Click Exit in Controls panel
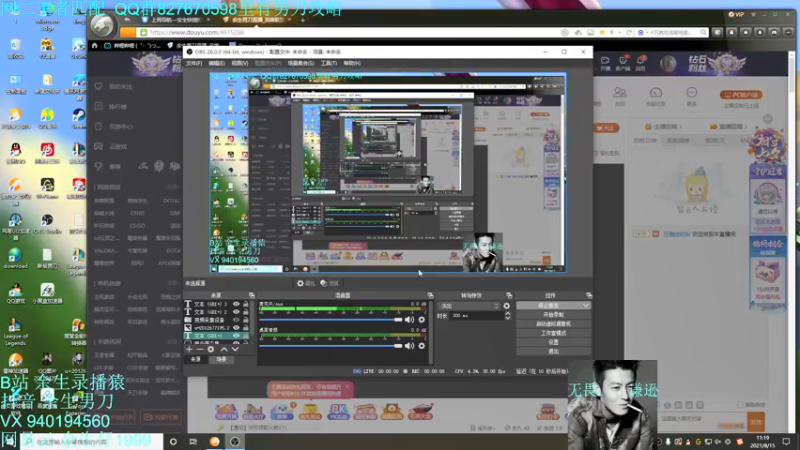This screenshot has width=800, height=450. click(x=554, y=352)
